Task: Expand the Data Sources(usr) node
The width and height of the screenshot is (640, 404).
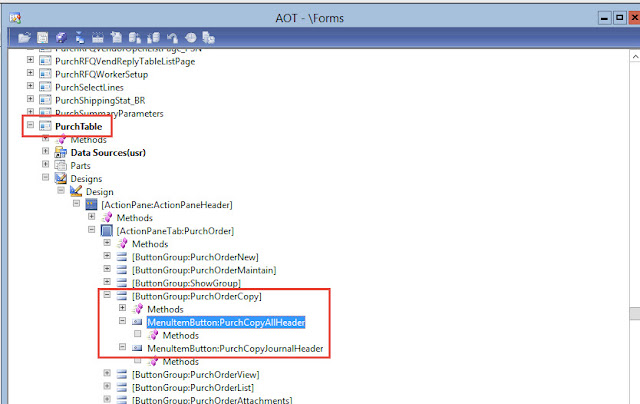Action: point(45,151)
